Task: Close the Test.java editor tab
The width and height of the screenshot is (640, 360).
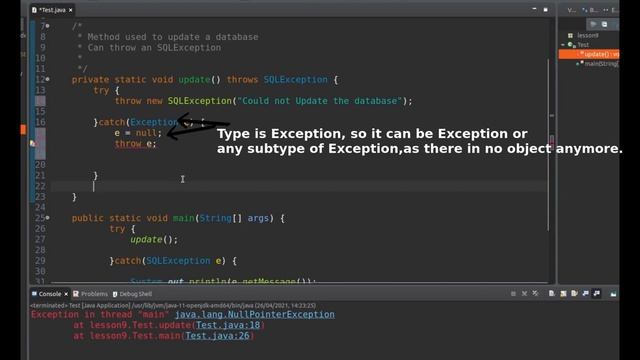Action: pyautogui.click(x=71, y=10)
